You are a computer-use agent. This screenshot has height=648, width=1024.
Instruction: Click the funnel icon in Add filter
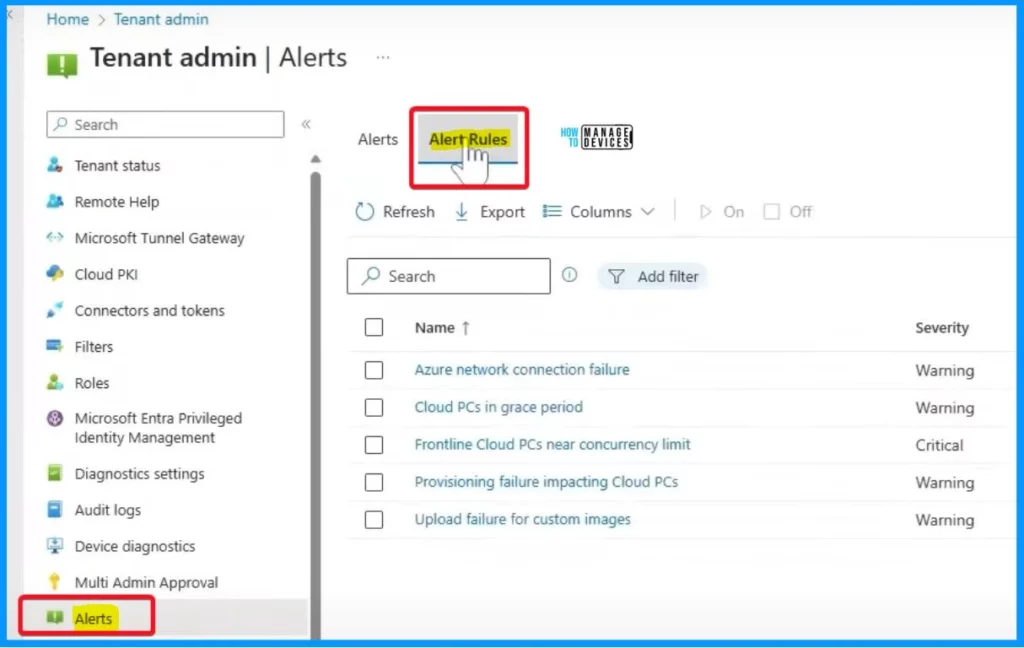pyautogui.click(x=616, y=276)
